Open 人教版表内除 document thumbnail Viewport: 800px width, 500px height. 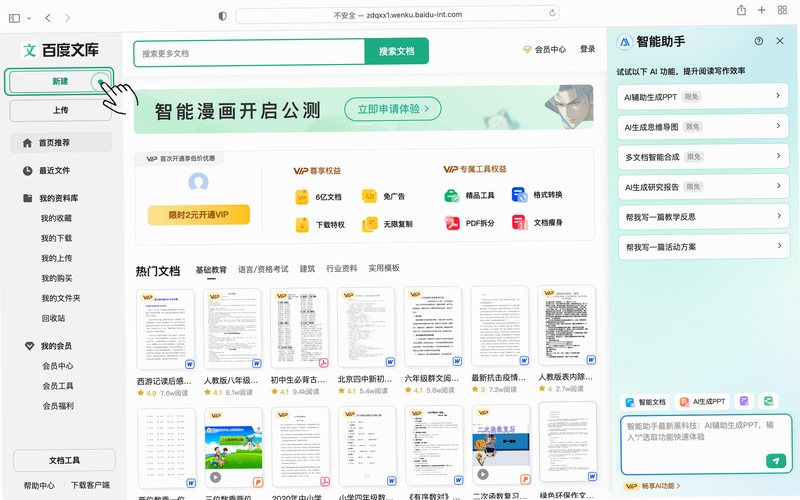pyautogui.click(x=567, y=326)
